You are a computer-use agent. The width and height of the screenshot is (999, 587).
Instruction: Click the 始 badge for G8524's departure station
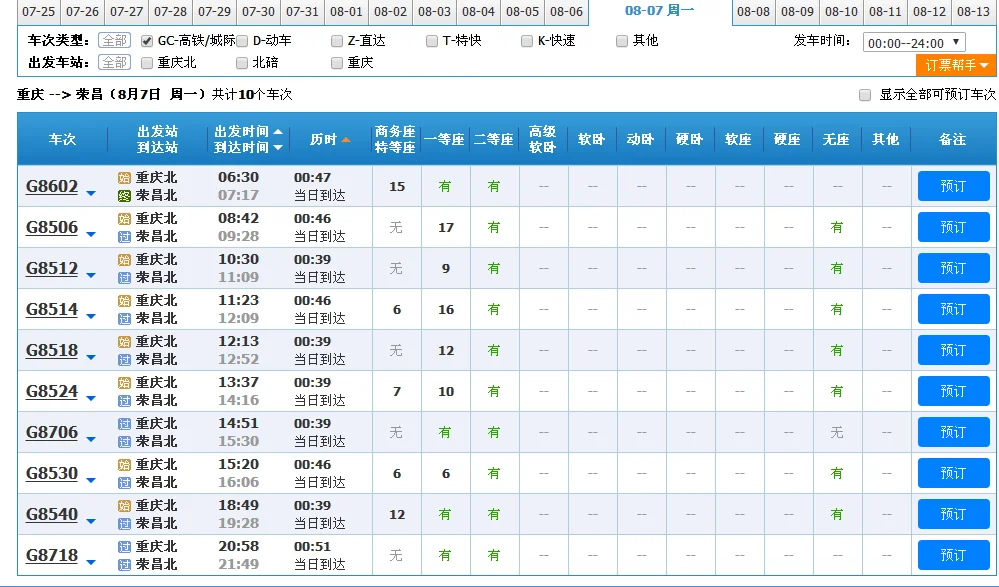click(x=124, y=383)
